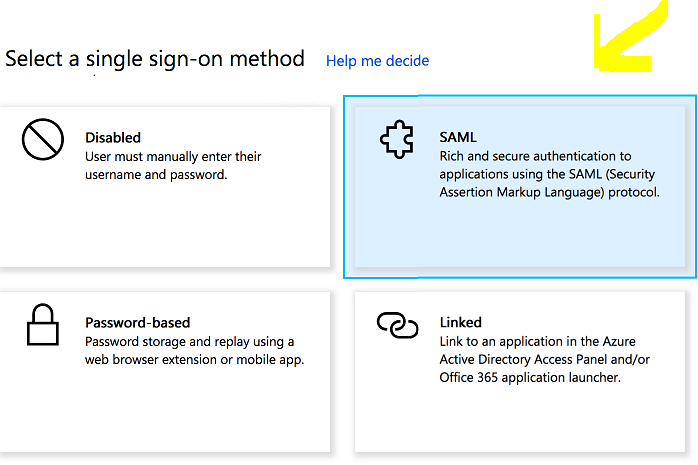The width and height of the screenshot is (698, 465).
Task: Choose the SAML sign-on method card
Action: [x=520, y=187]
